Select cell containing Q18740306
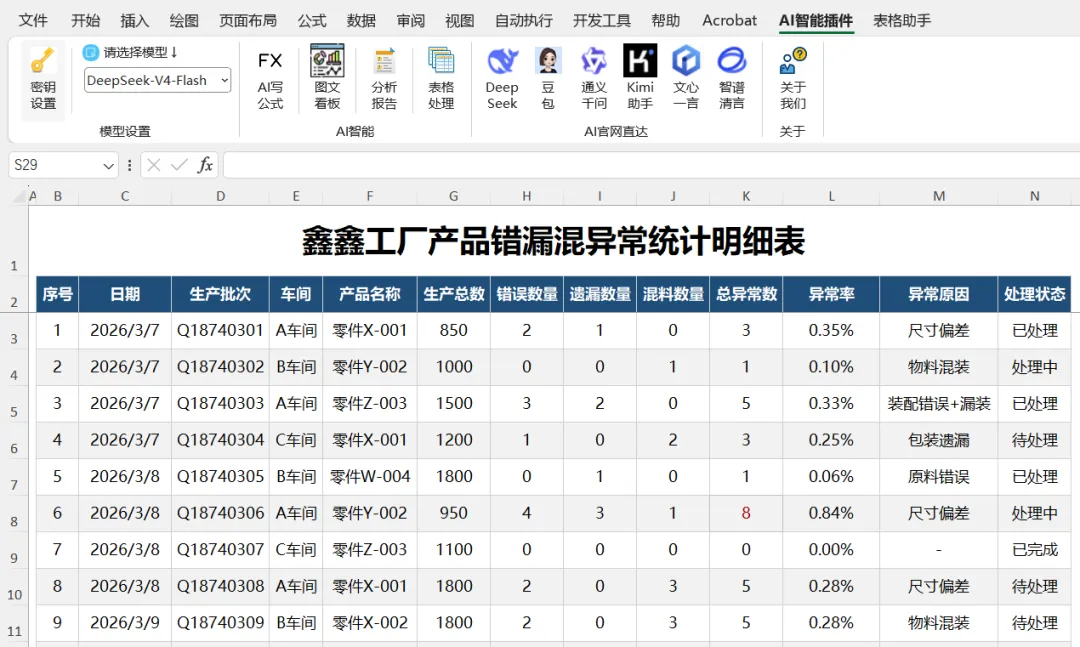 (220, 513)
